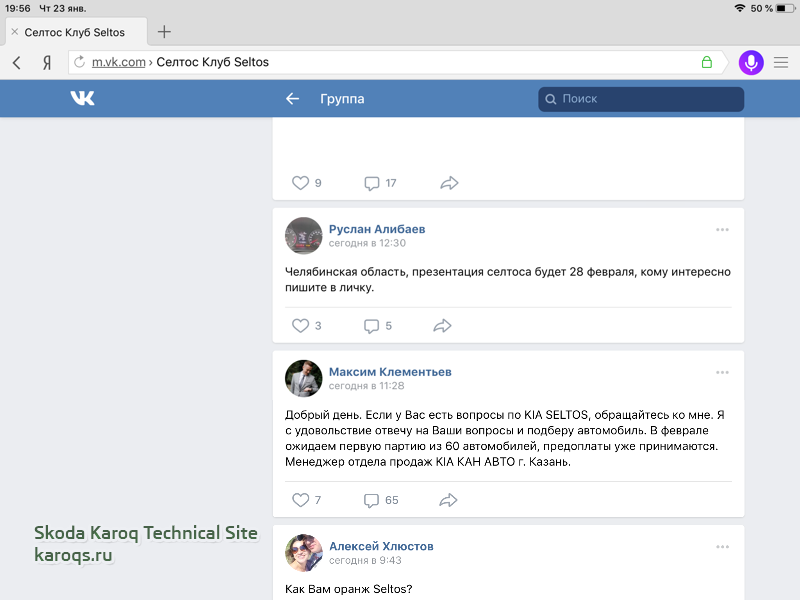Screen dimensions: 800x600
Task: Open the browser hamburger menu
Action: (x=781, y=62)
